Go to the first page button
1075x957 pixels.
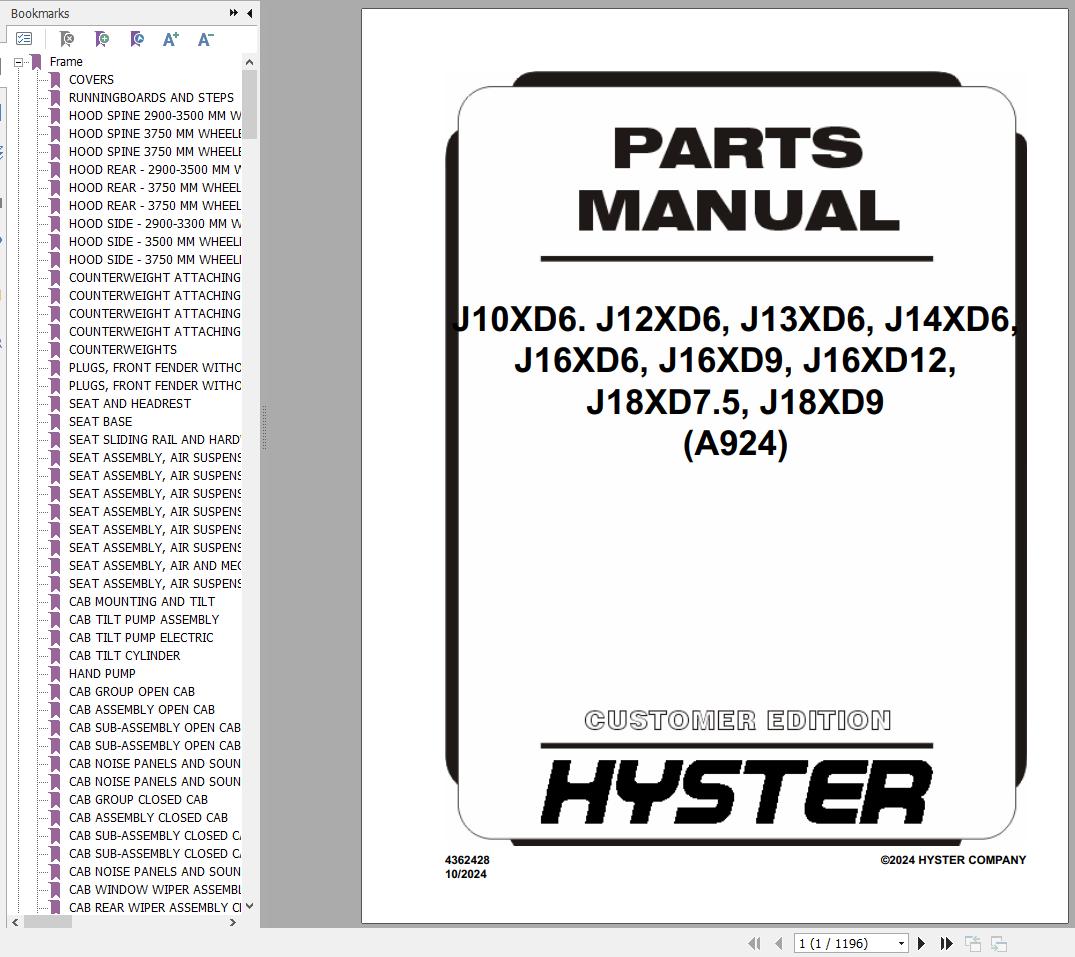pos(754,943)
